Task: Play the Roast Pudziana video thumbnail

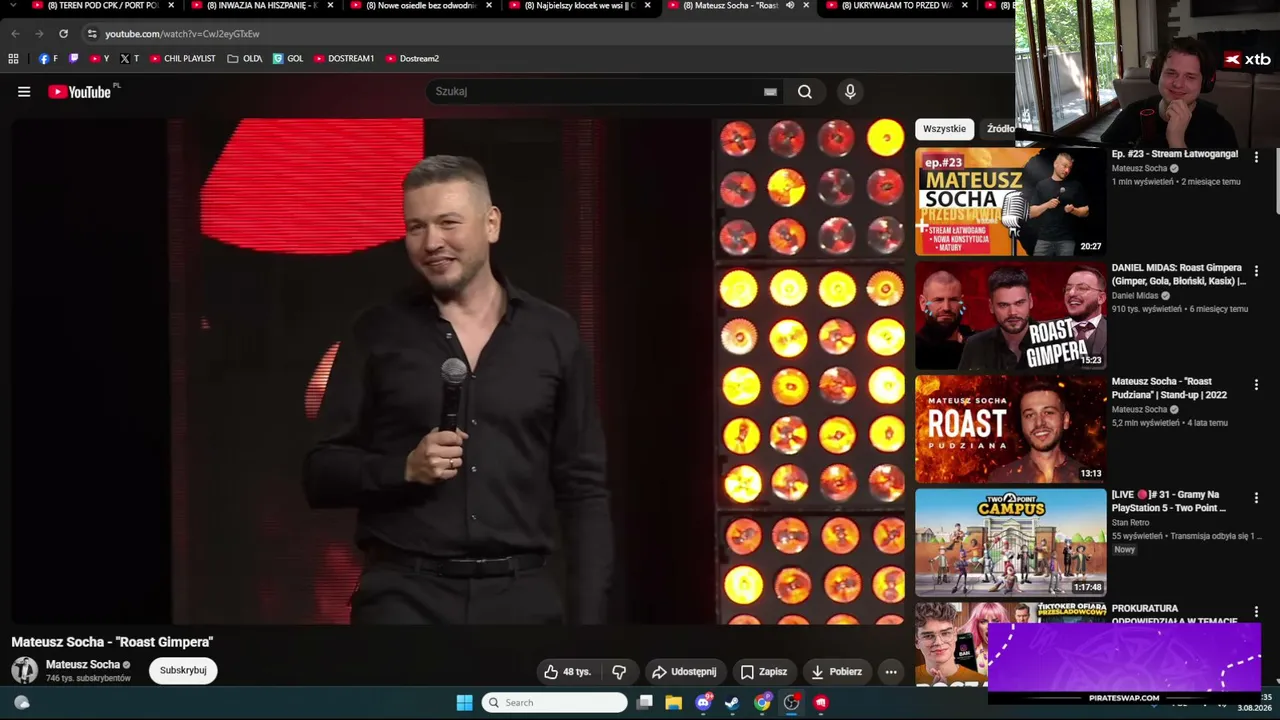Action: (1010, 429)
